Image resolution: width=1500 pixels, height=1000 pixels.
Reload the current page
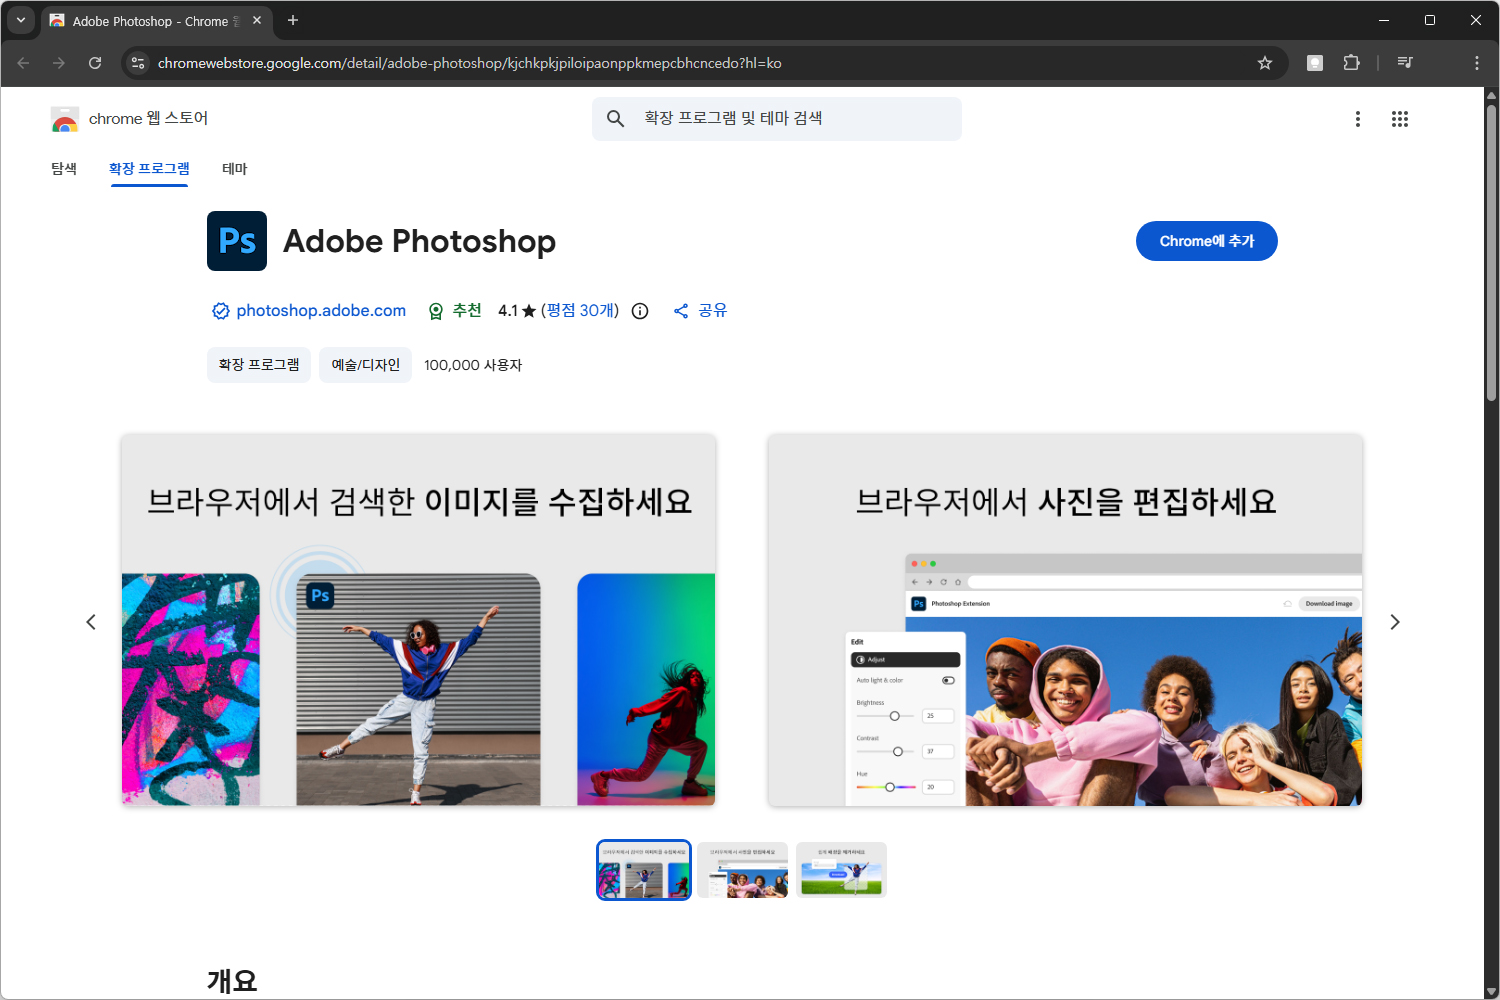(x=95, y=63)
